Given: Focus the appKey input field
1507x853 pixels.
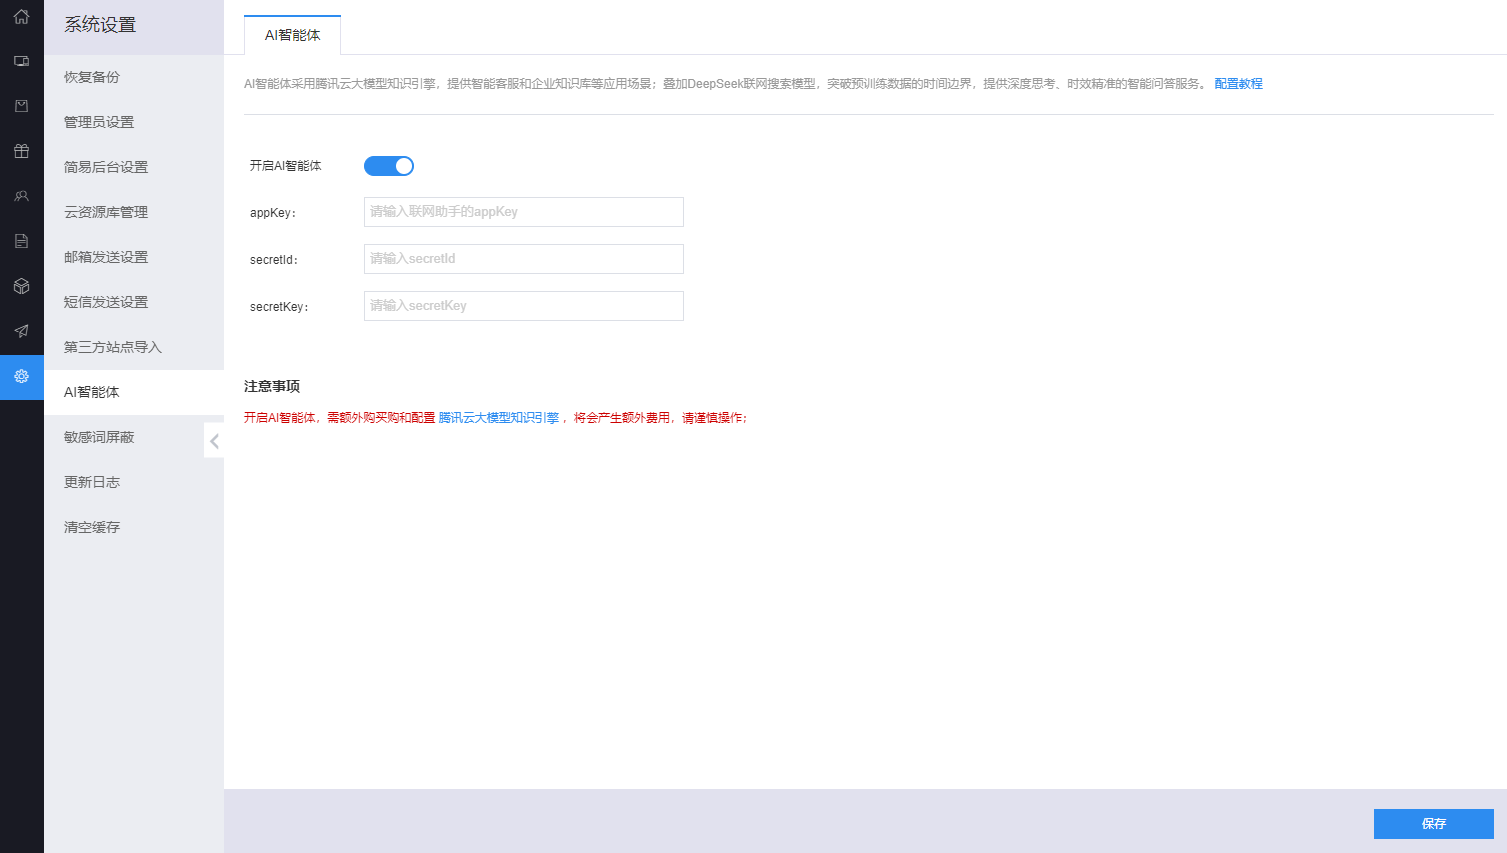Looking at the screenshot, I should click(x=524, y=212).
